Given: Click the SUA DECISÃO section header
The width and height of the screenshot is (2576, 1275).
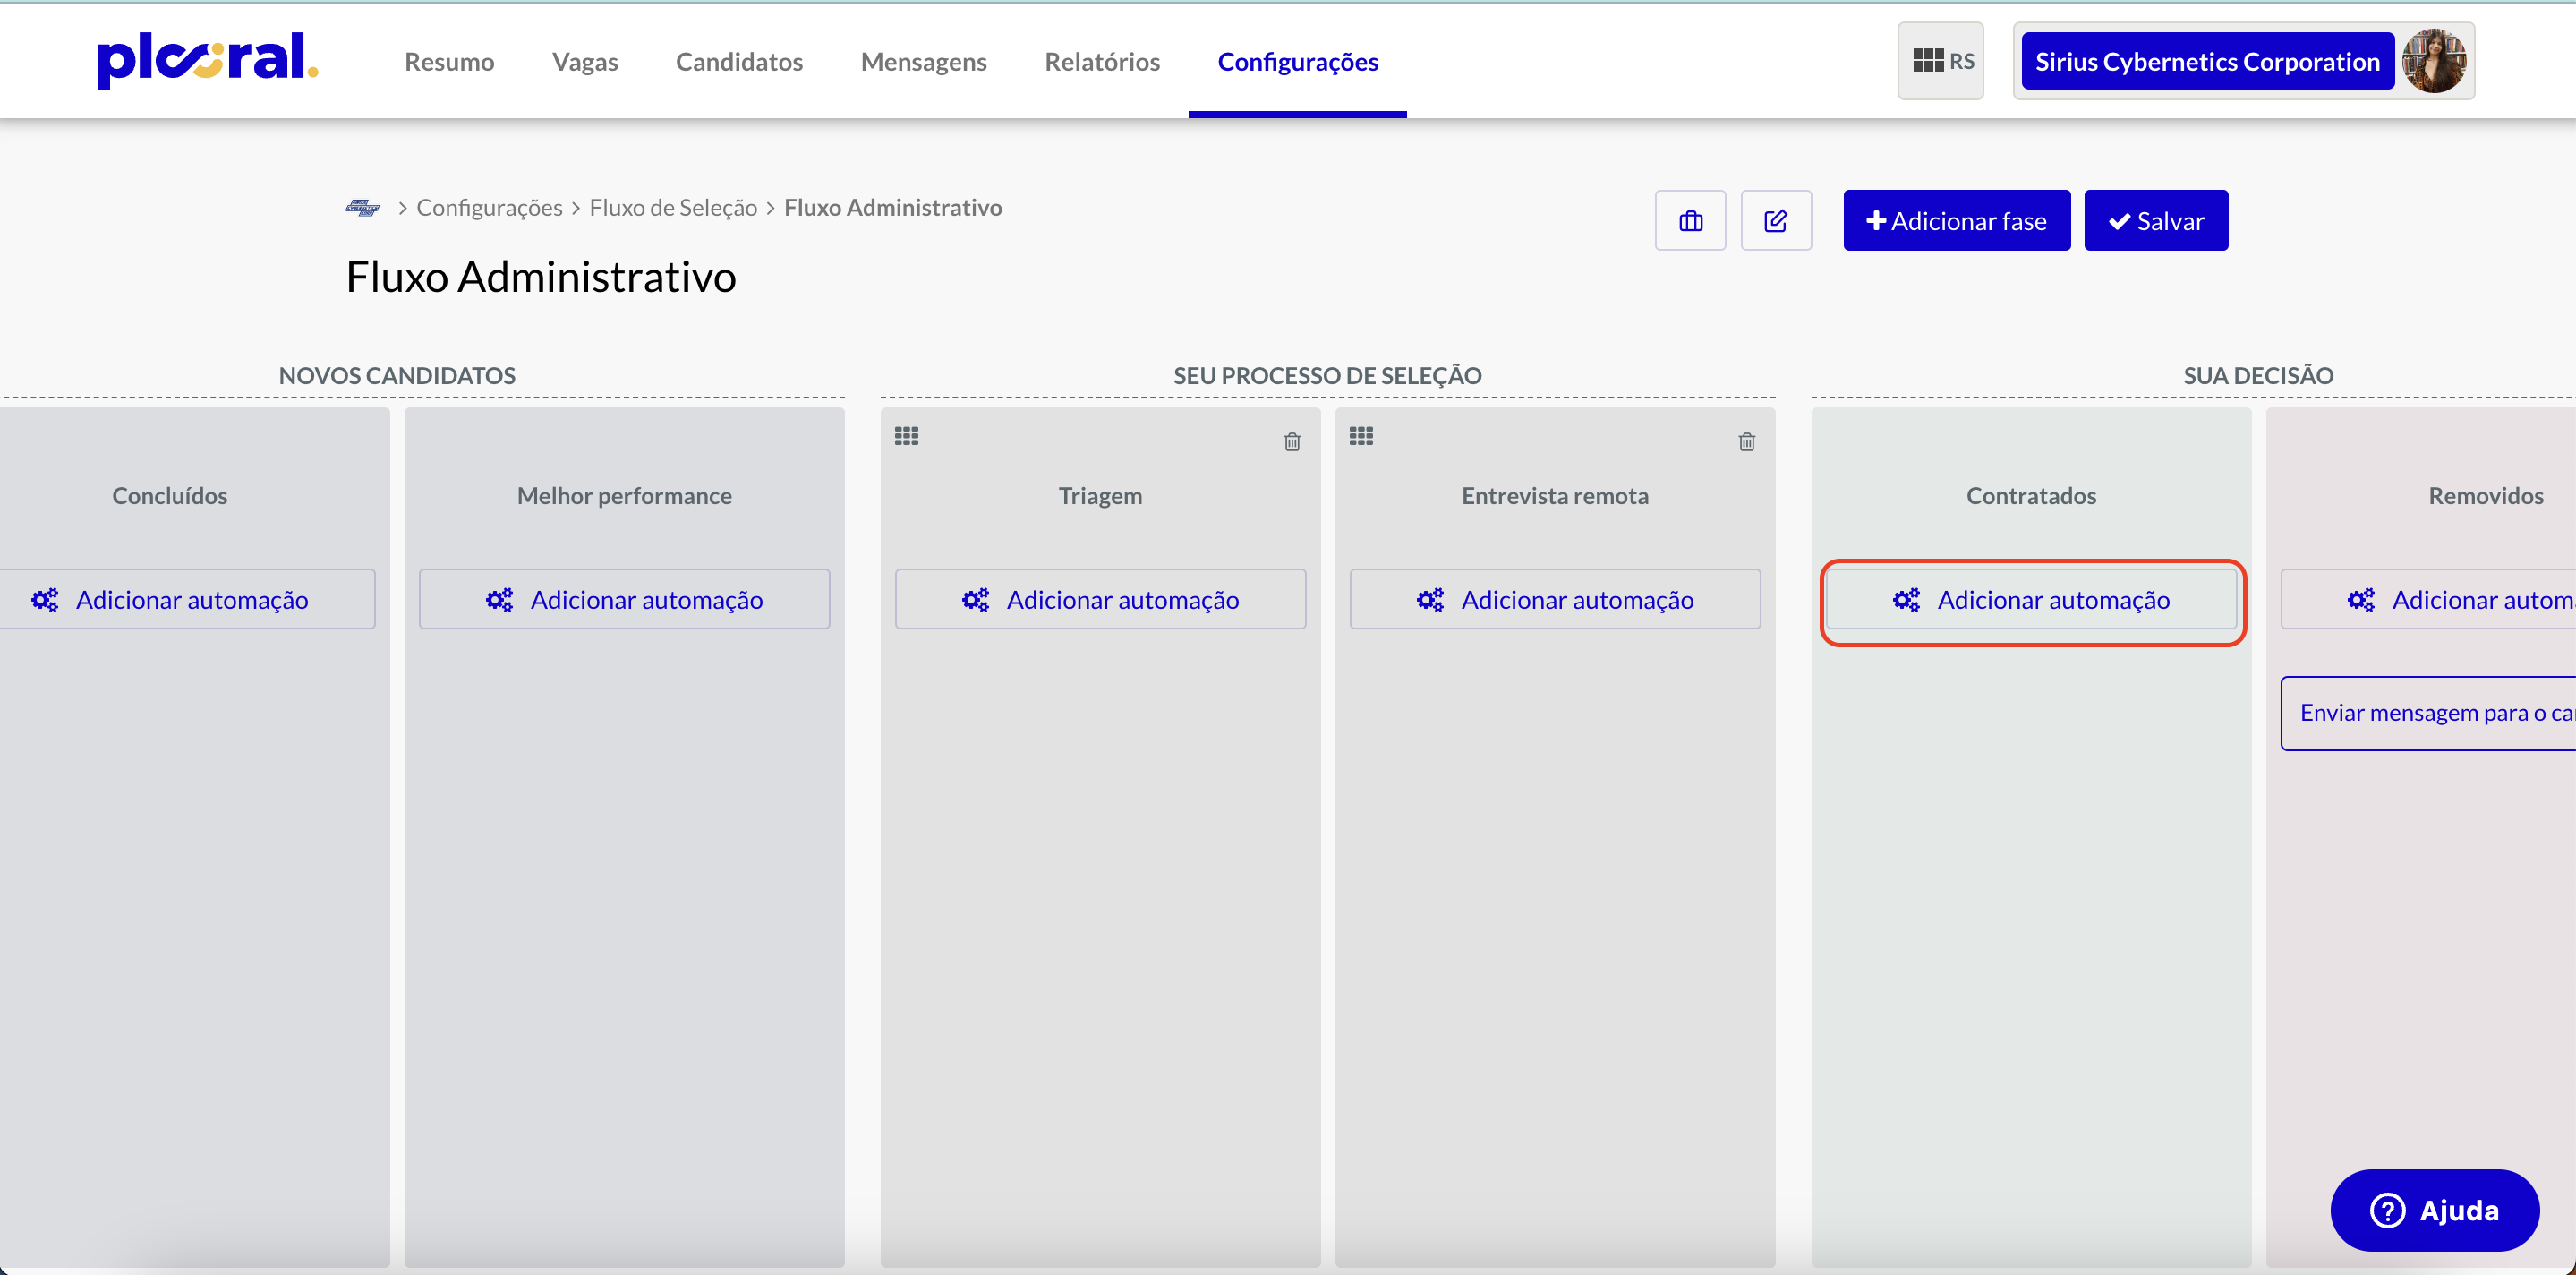Looking at the screenshot, I should tap(2258, 375).
